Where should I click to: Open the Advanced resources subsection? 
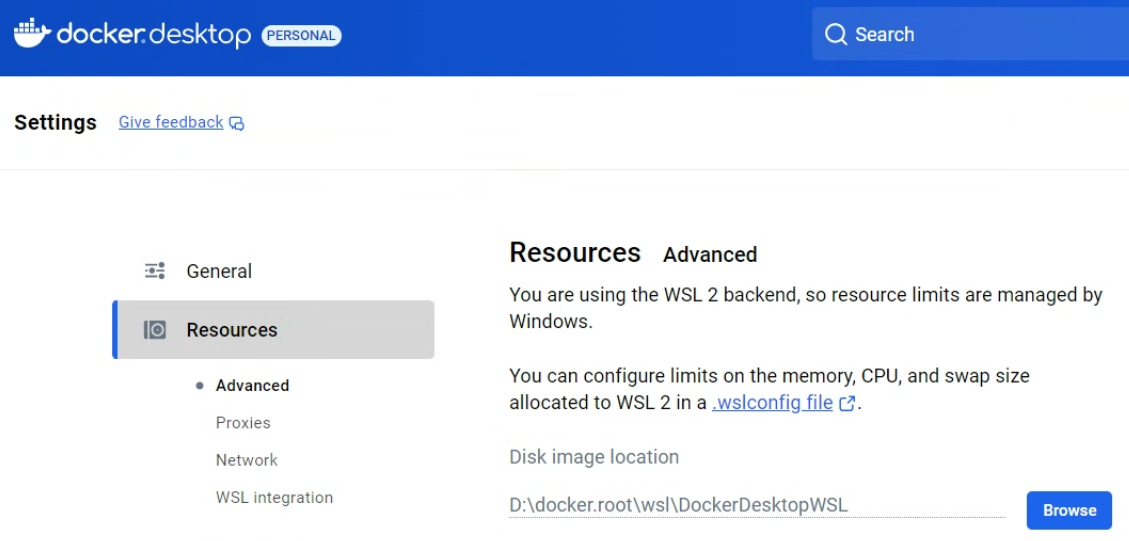[x=252, y=385]
